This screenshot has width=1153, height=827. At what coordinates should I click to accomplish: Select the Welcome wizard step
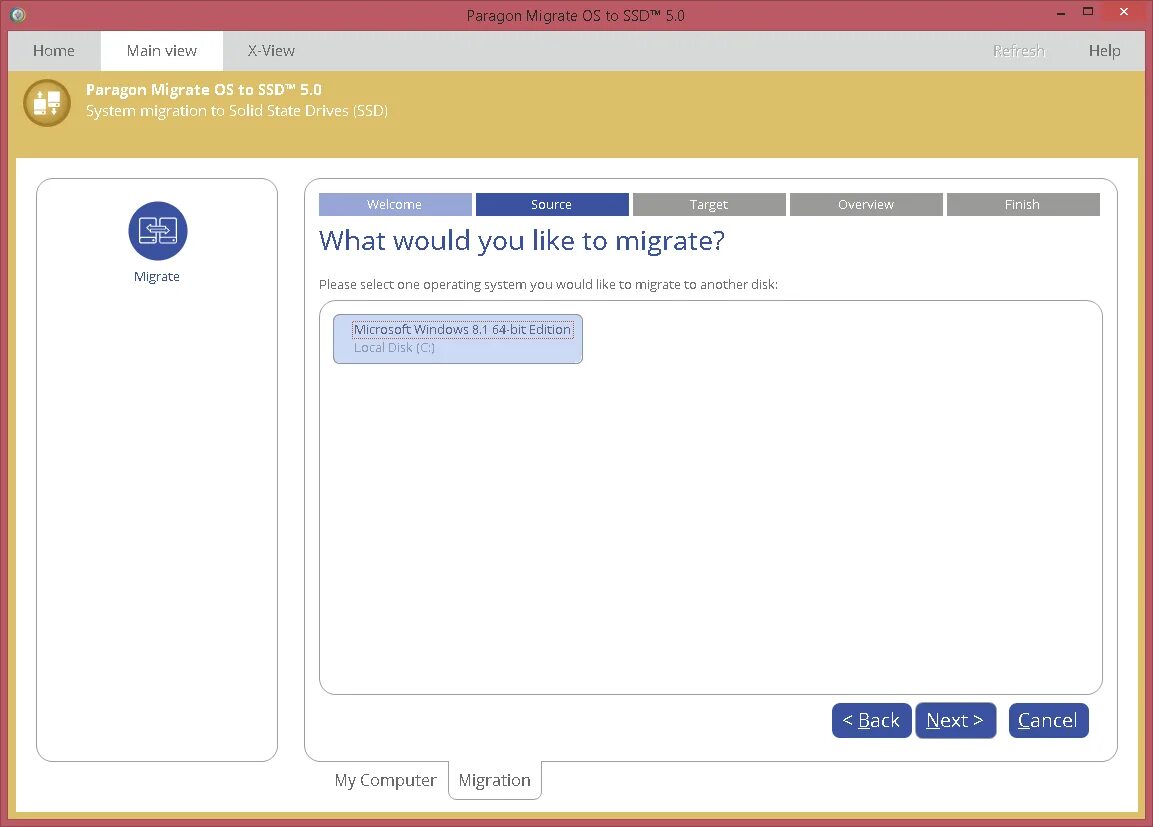tap(395, 204)
